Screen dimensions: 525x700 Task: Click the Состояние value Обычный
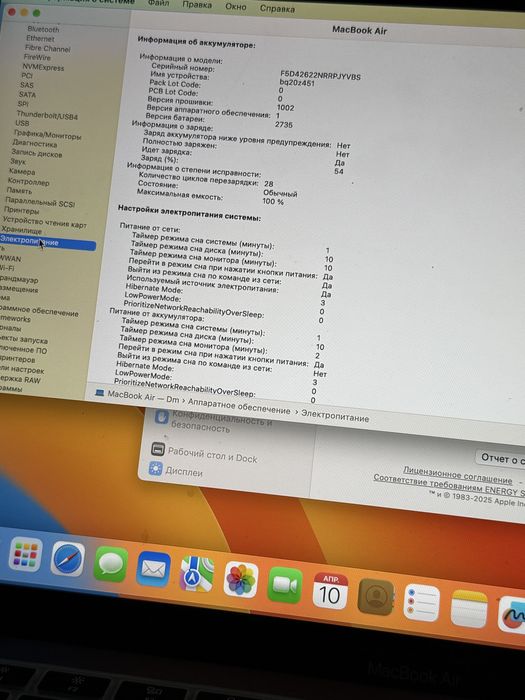click(280, 193)
